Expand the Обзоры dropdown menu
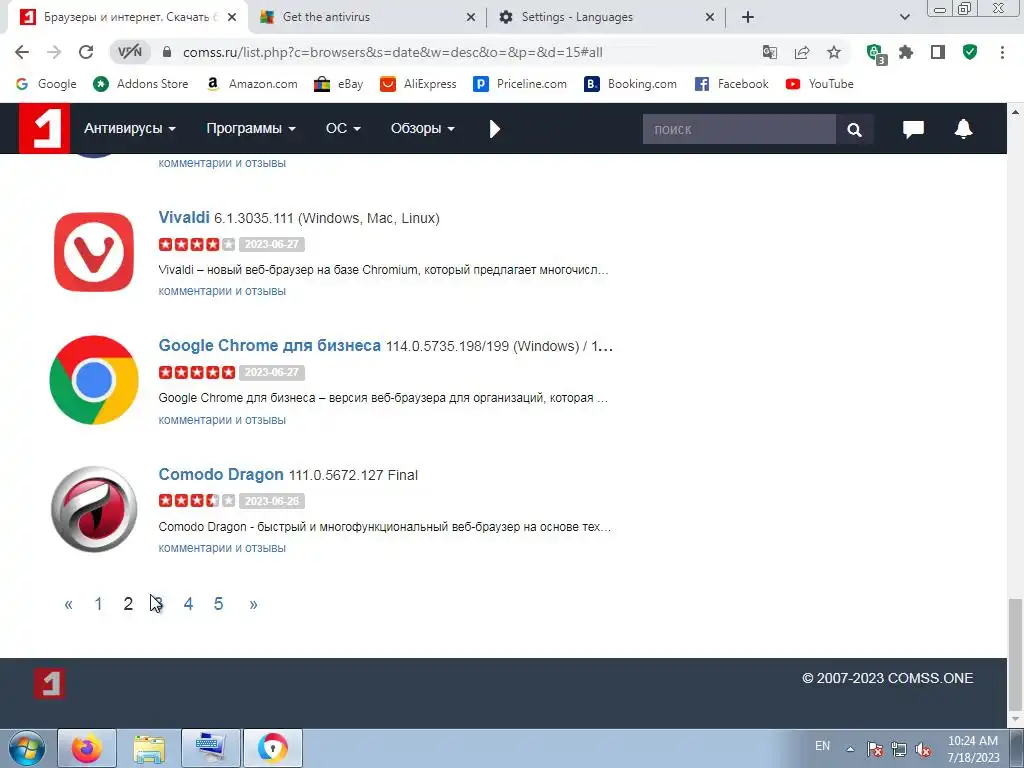Viewport: 1024px width, 768px height. click(x=423, y=129)
